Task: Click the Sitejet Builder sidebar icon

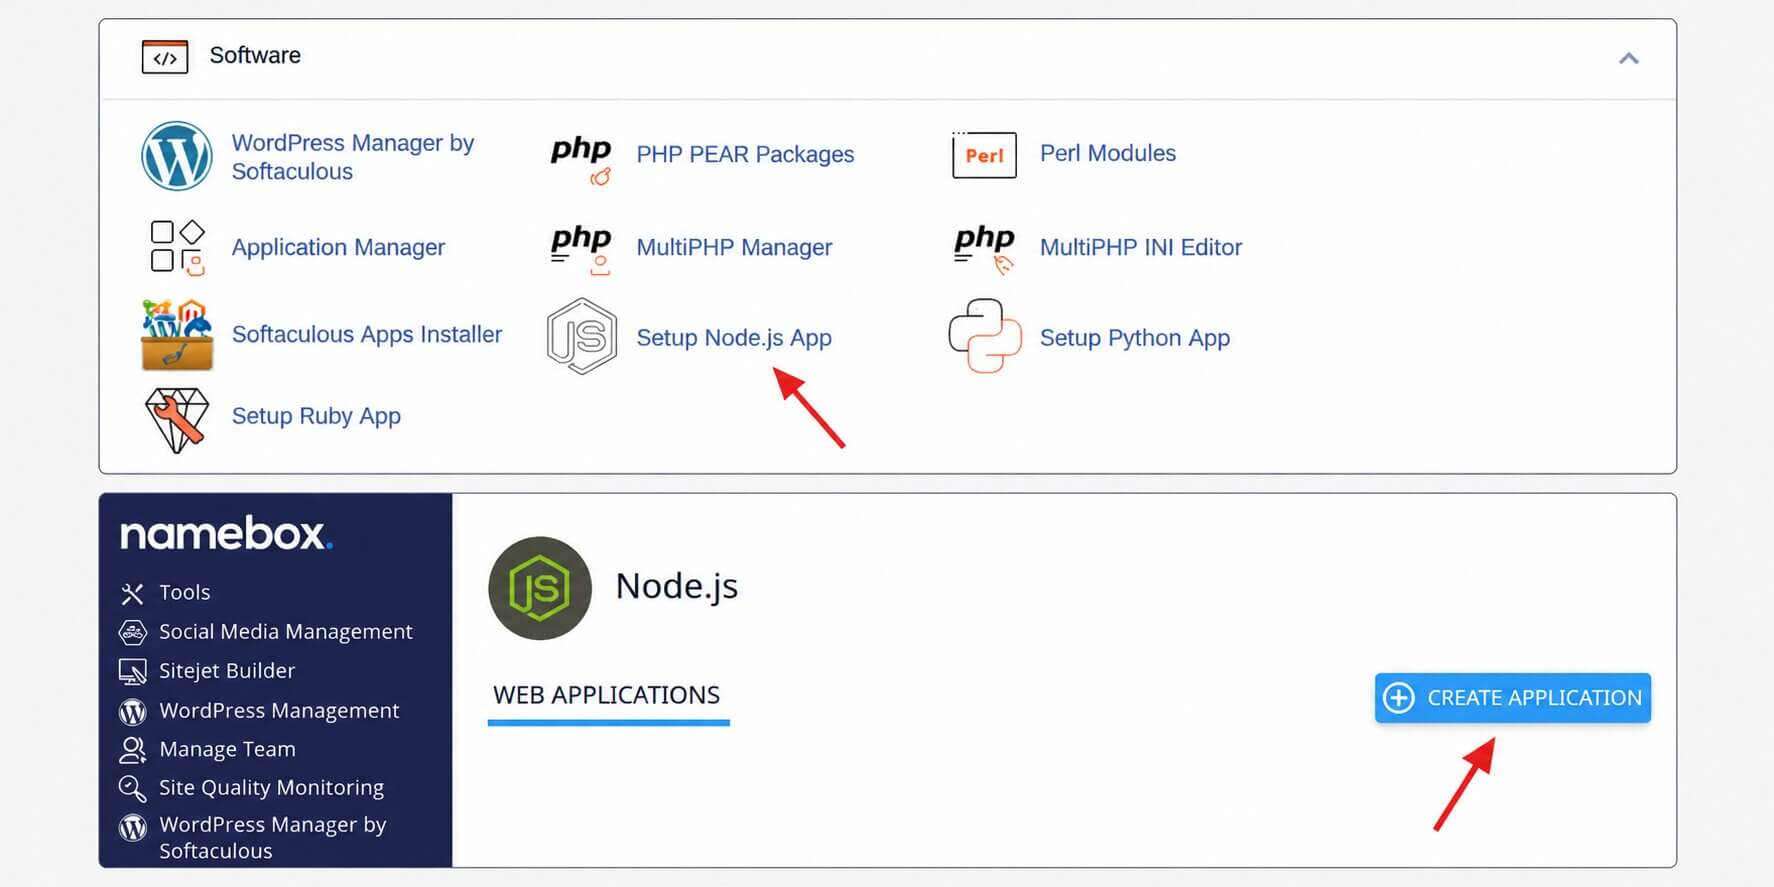Action: click(x=132, y=672)
